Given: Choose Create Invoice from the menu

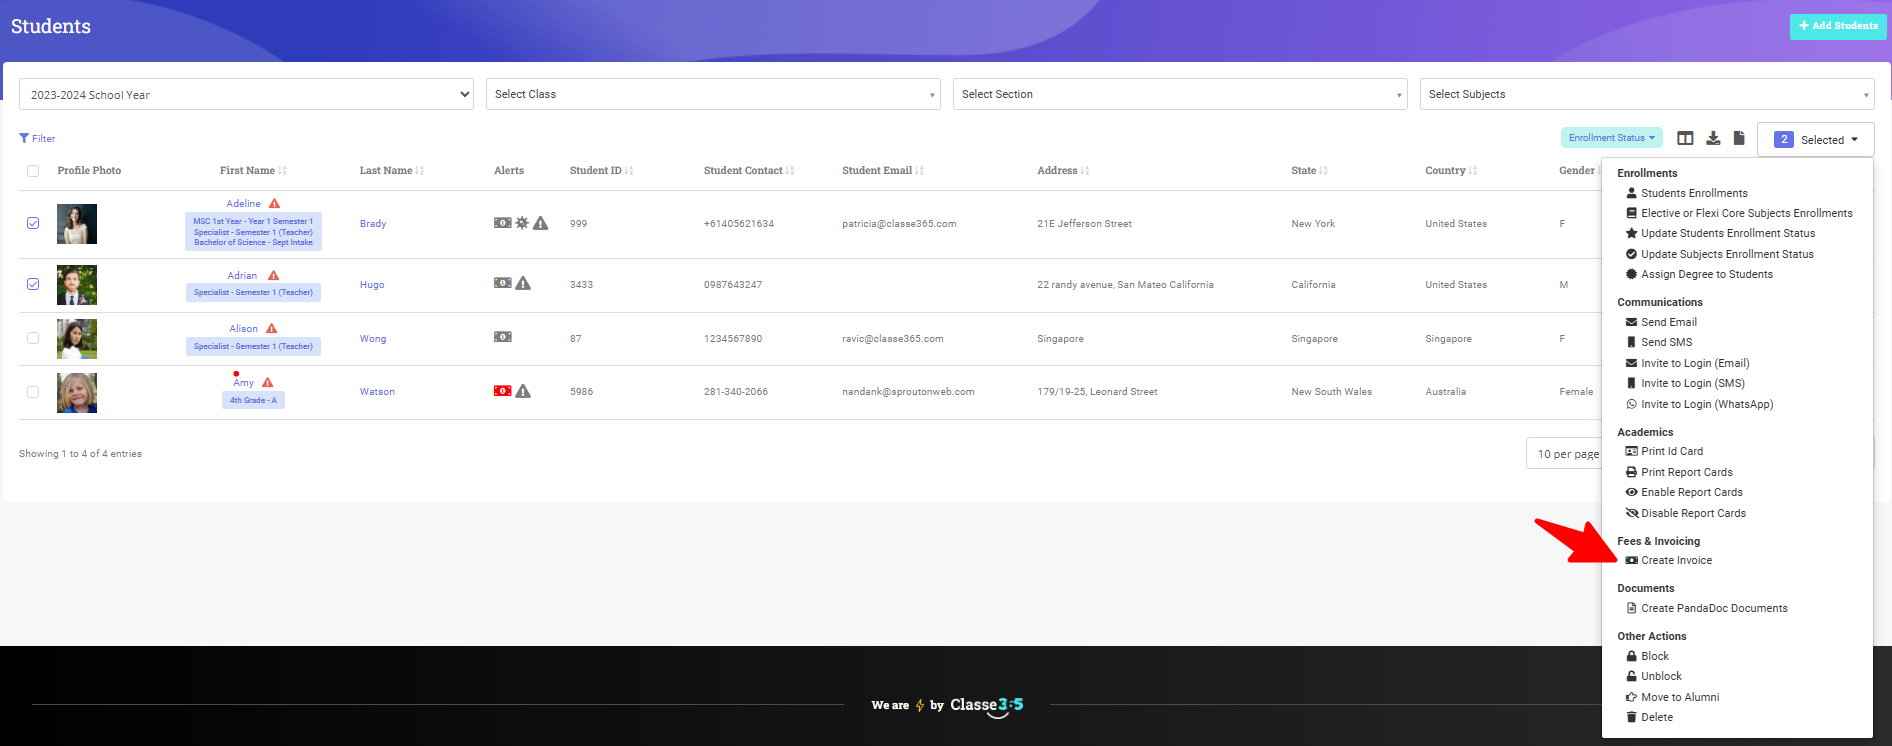Looking at the screenshot, I should tap(1676, 561).
